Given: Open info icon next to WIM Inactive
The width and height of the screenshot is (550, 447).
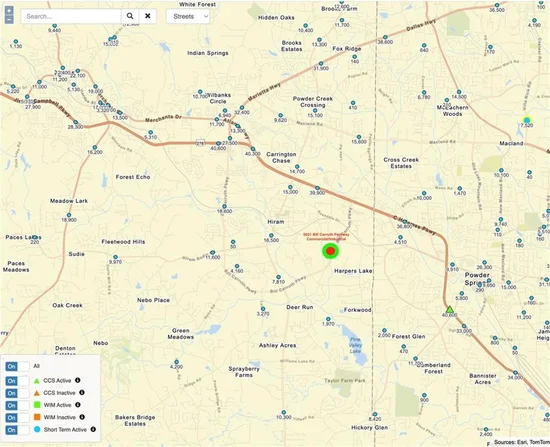Looking at the screenshot, I should (82, 417).
